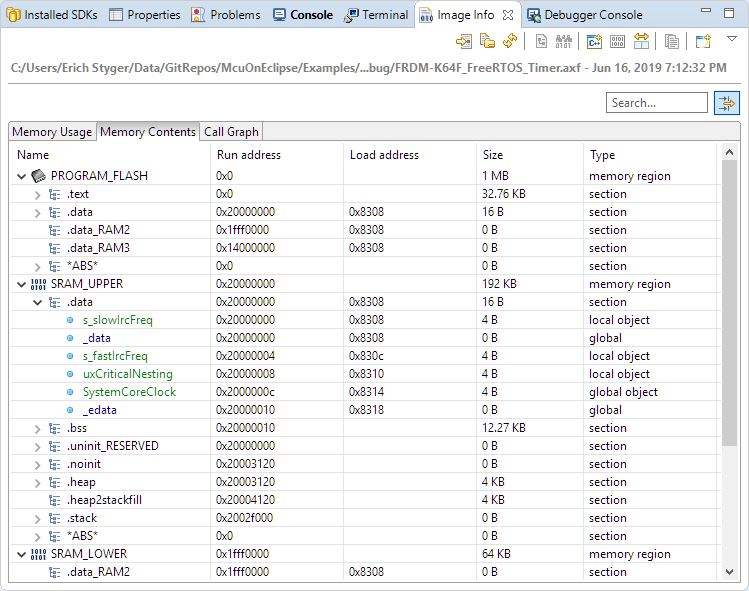
Task: Expand .data section under PROGRAM_FLASH
Action: [37, 213]
